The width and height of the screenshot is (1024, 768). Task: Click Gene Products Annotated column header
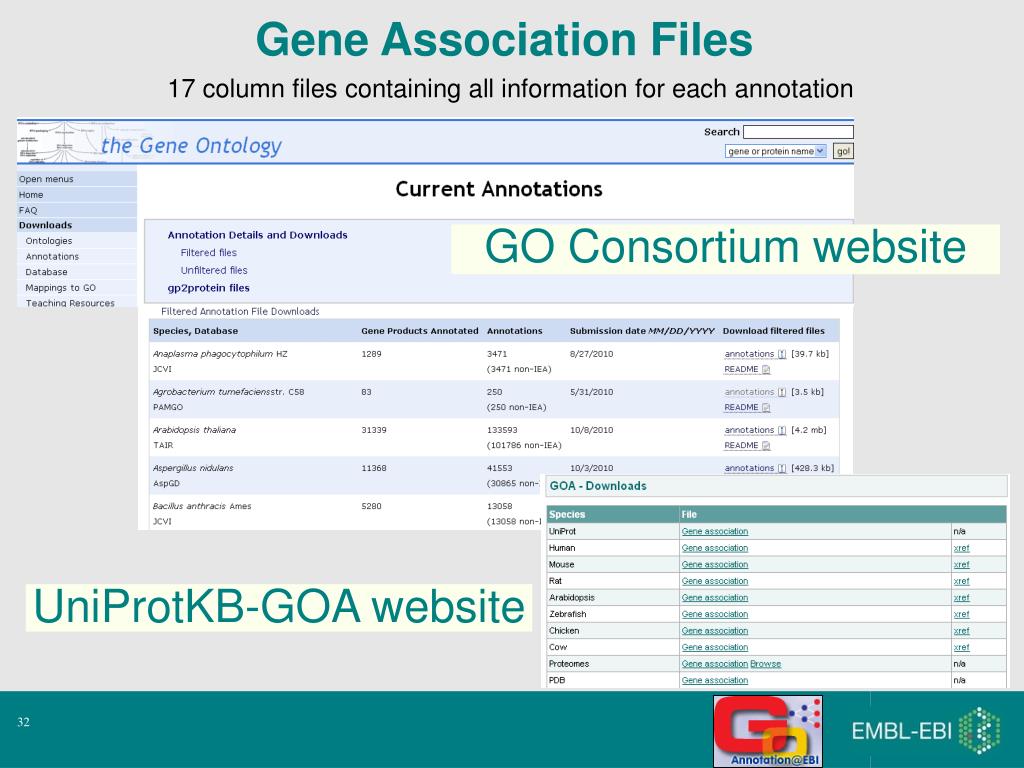420,331
